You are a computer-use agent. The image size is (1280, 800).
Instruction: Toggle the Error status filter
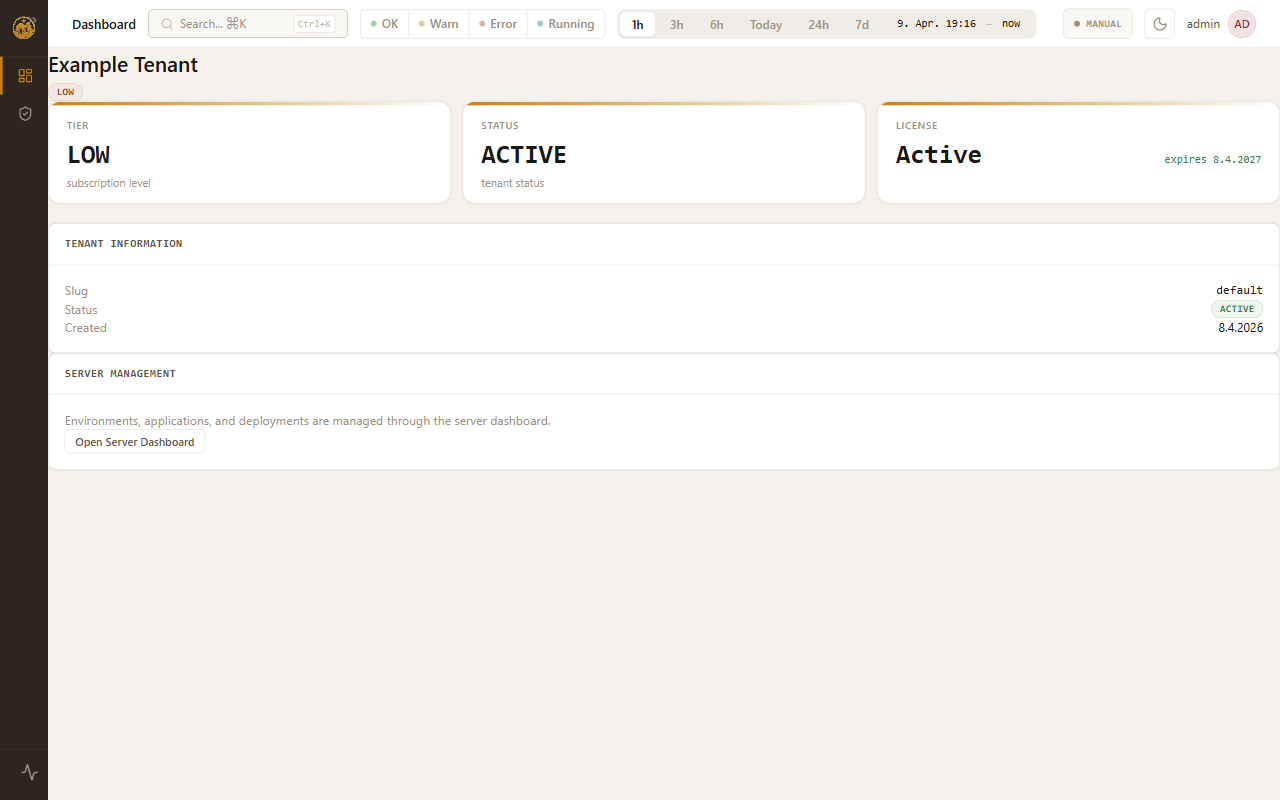click(x=498, y=24)
